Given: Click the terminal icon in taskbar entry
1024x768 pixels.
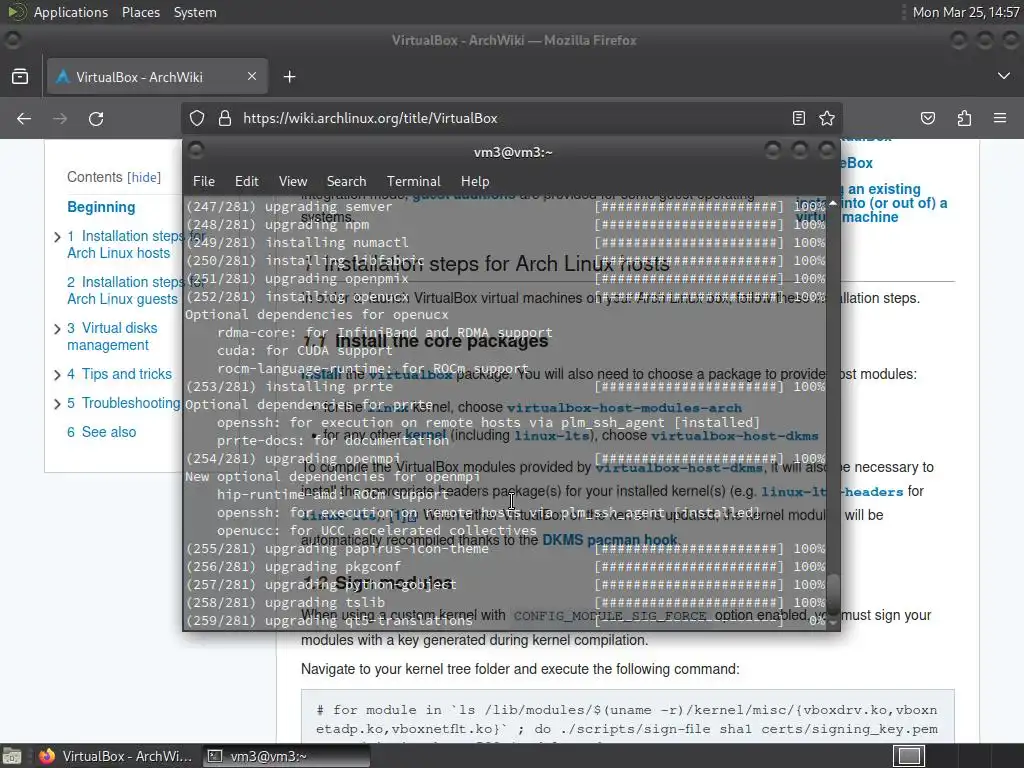Looking at the screenshot, I should 214,756.
